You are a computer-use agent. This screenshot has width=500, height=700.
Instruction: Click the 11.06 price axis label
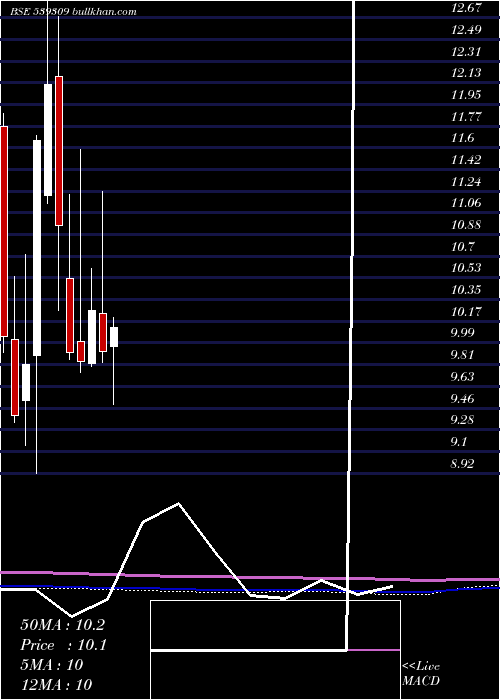click(x=466, y=203)
